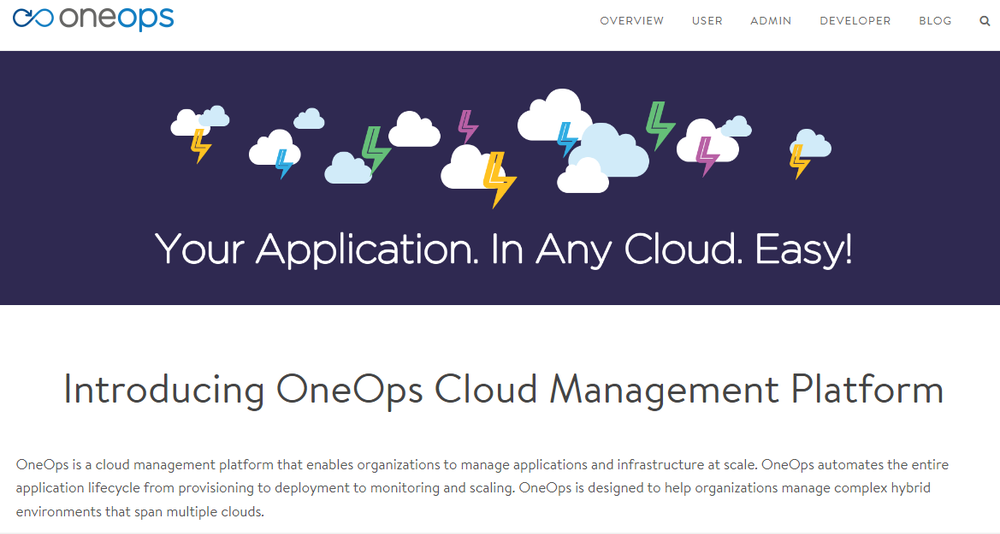Open the OVERVIEW menu item
Viewport: 1000px width, 534px height.
pos(631,21)
